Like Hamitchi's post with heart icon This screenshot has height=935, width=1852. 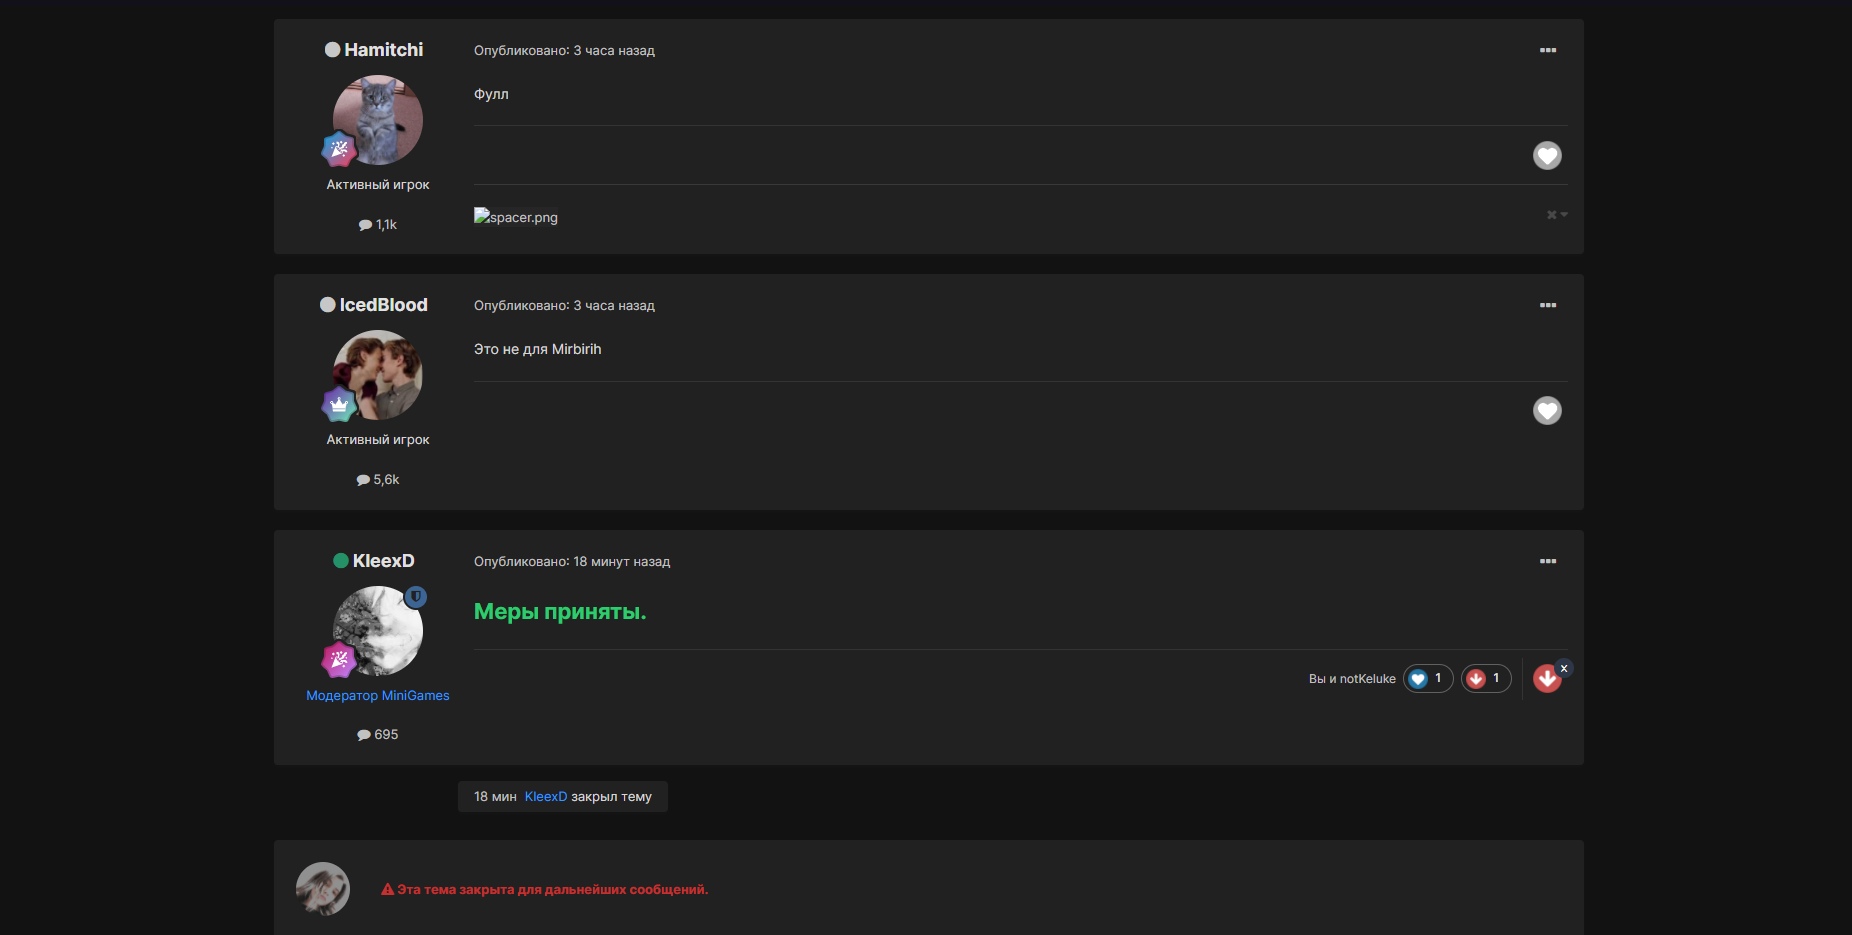1547,155
